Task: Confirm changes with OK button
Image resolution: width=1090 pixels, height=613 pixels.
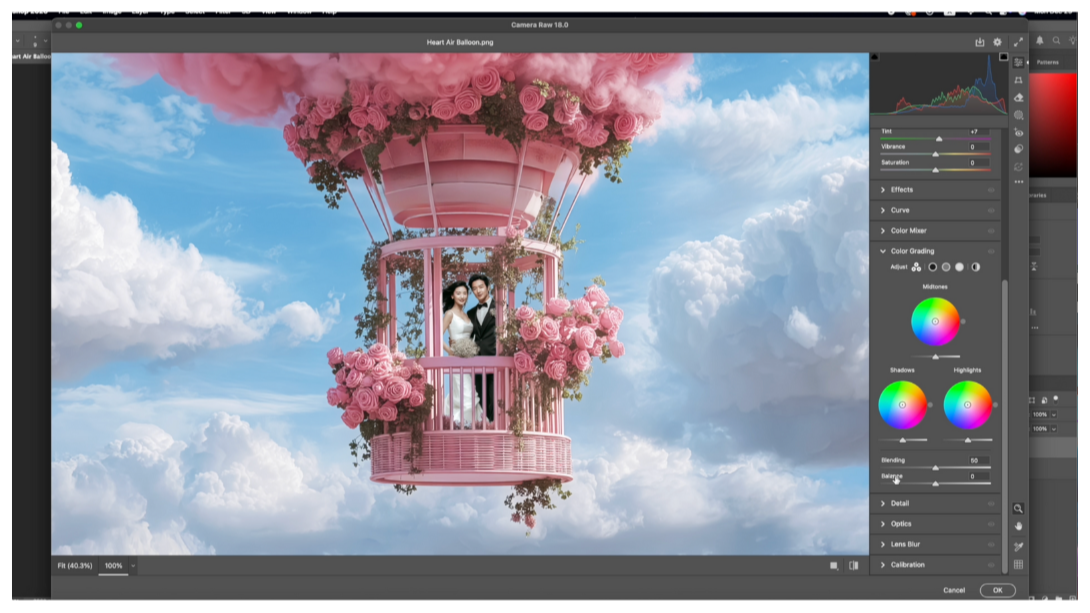Action: click(x=998, y=590)
